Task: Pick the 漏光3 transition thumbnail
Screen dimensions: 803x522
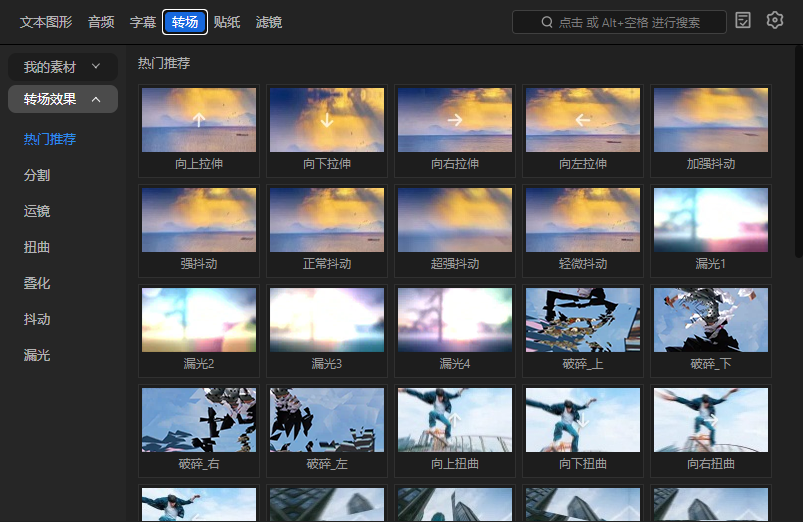Action: point(327,320)
